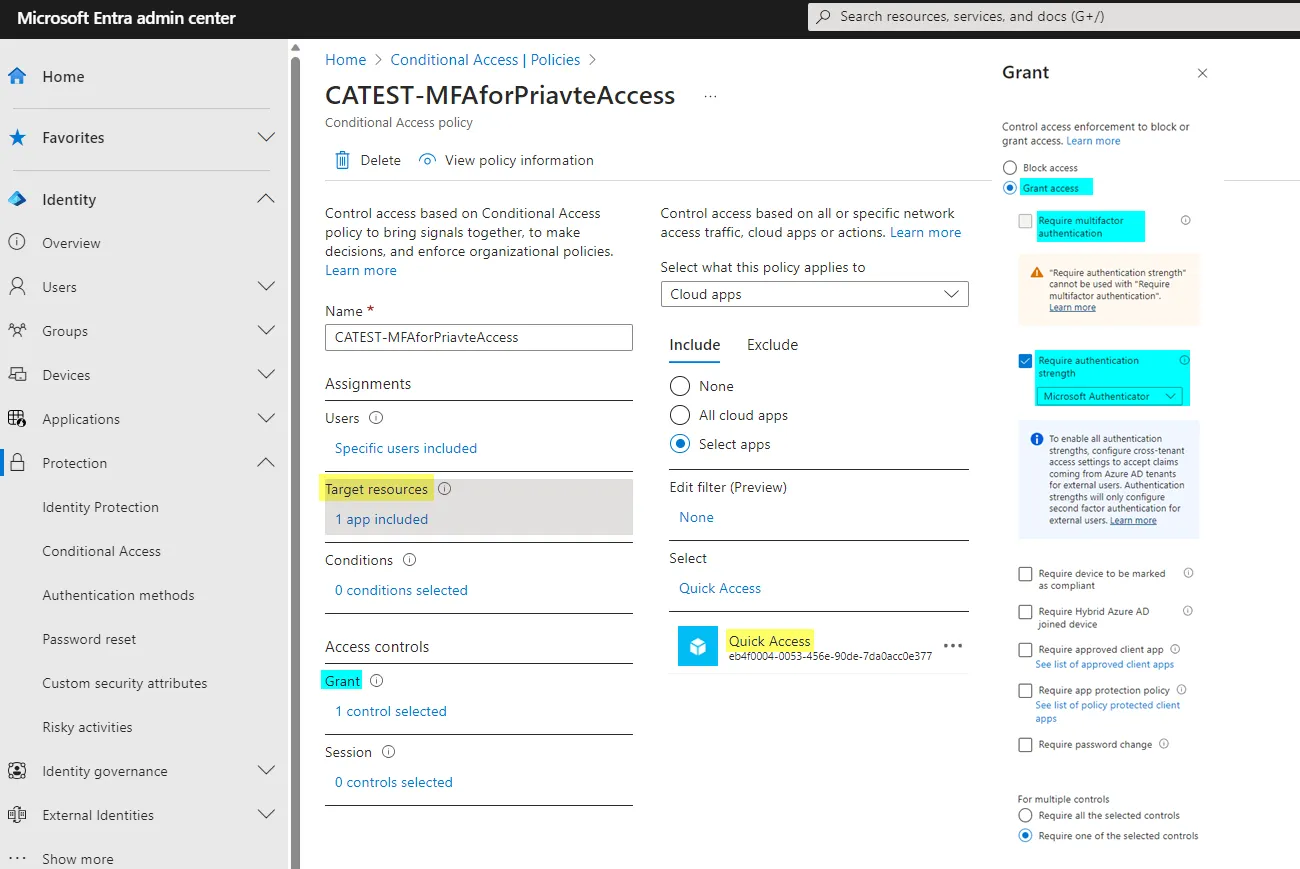Close the Grant panel with the X
The width and height of the screenshot is (1300, 869).
pyautogui.click(x=1202, y=73)
